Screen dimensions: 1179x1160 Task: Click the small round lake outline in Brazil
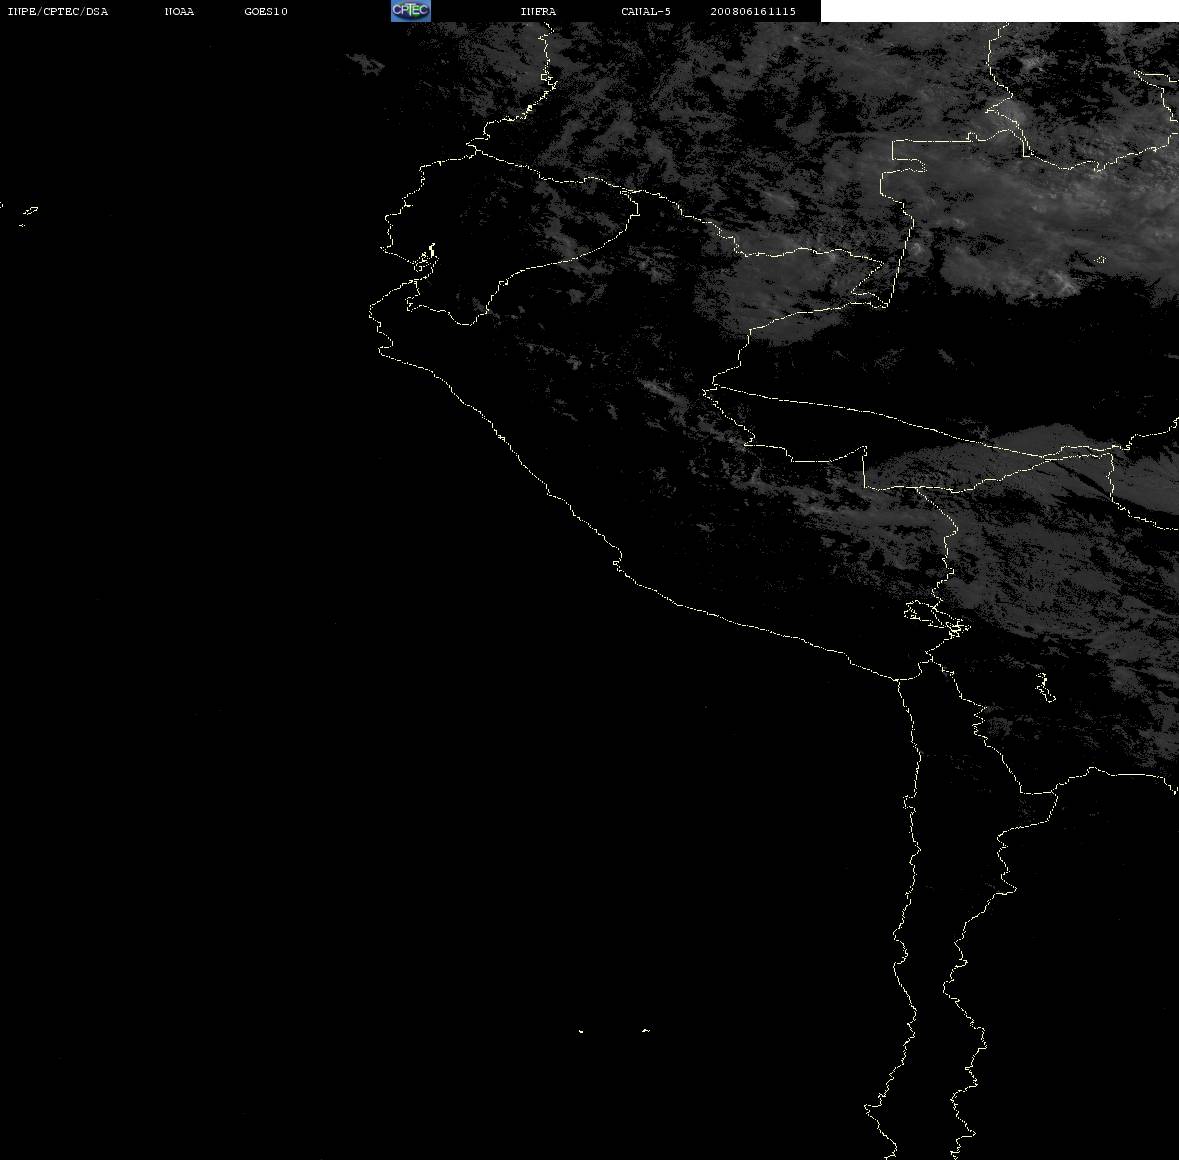point(1100,260)
